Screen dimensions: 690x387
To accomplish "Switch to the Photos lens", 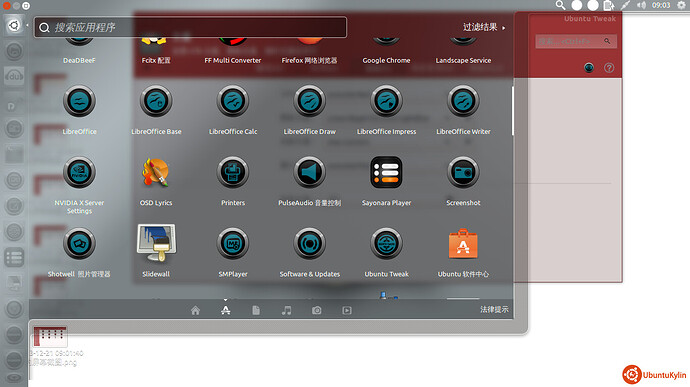I will (316, 310).
